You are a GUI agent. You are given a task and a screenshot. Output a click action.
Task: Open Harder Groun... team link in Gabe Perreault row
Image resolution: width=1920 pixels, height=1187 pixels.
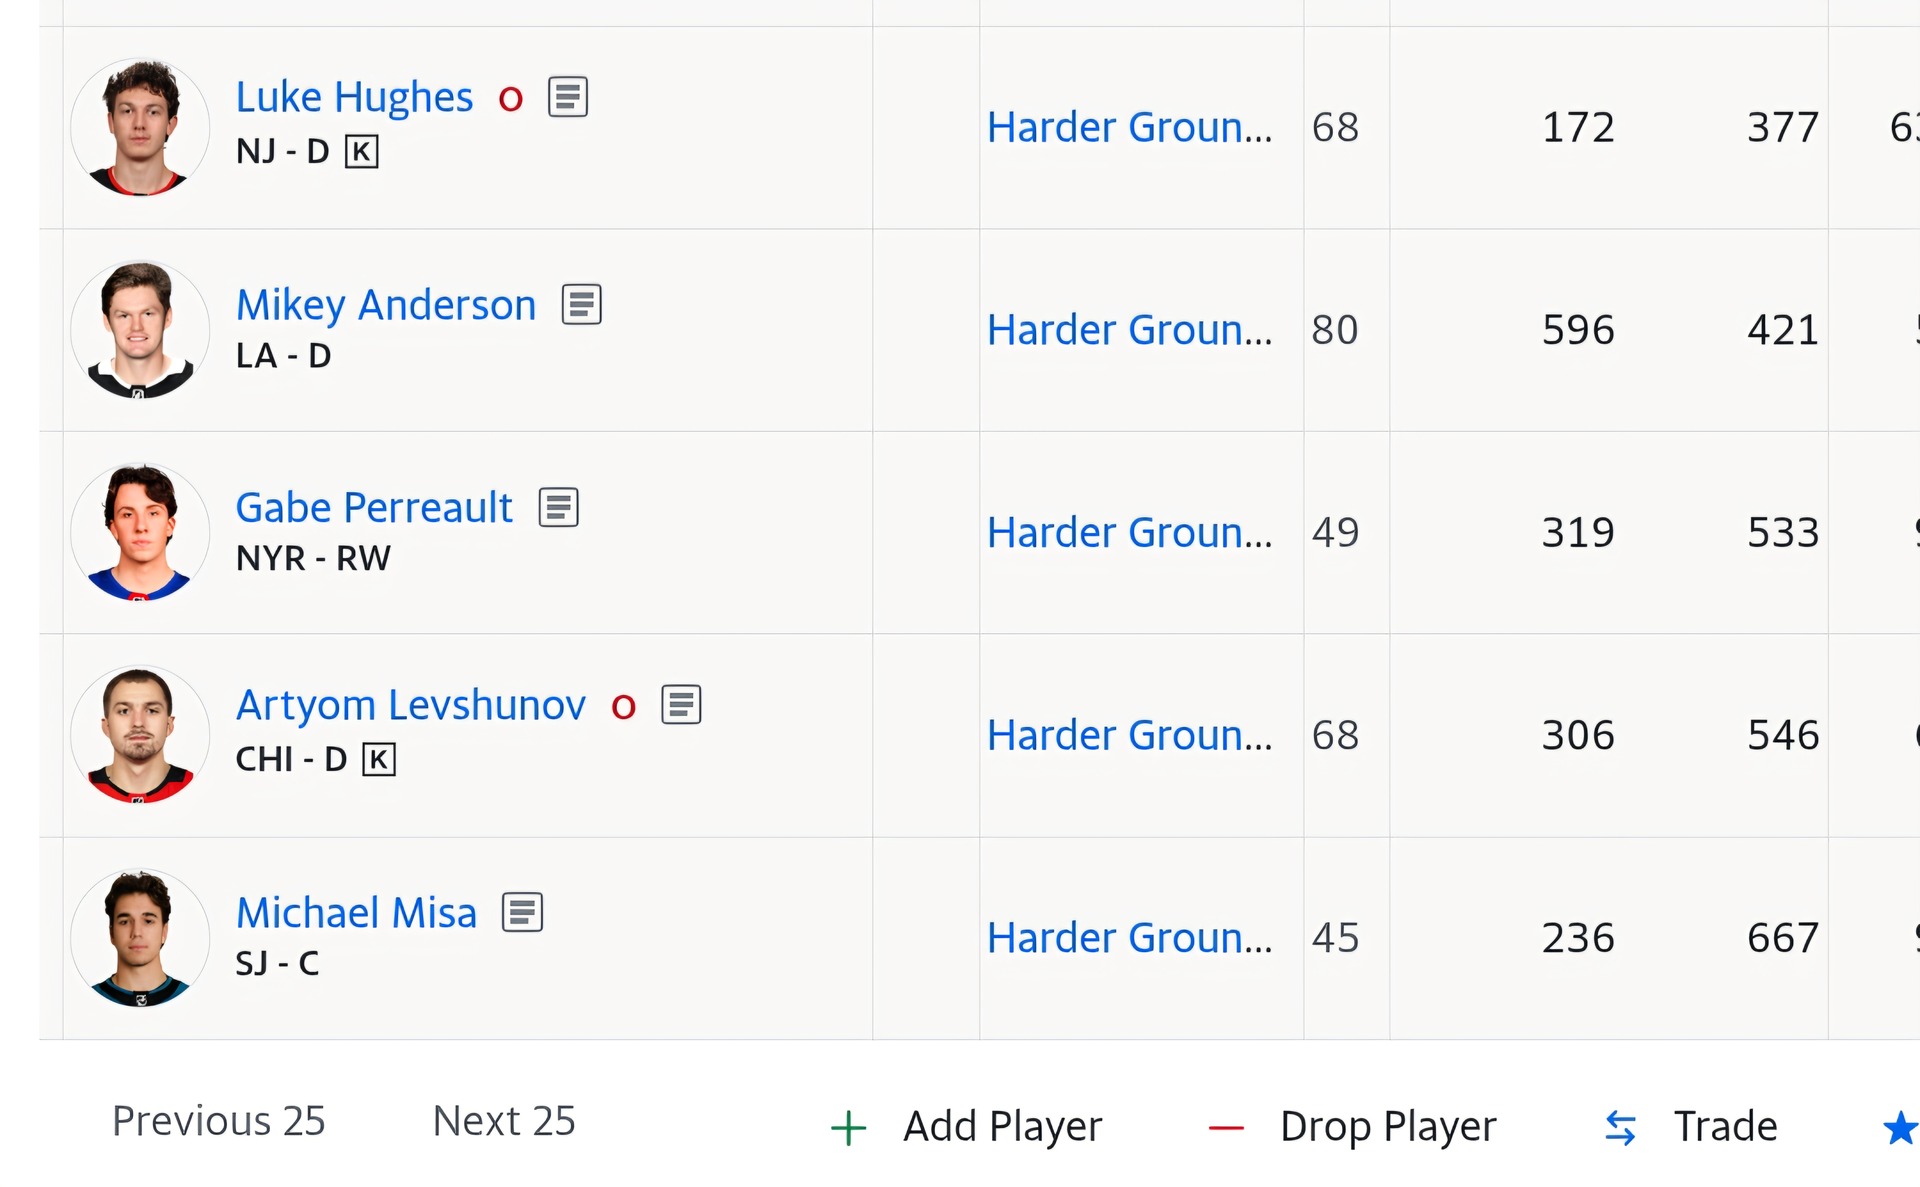(1129, 533)
